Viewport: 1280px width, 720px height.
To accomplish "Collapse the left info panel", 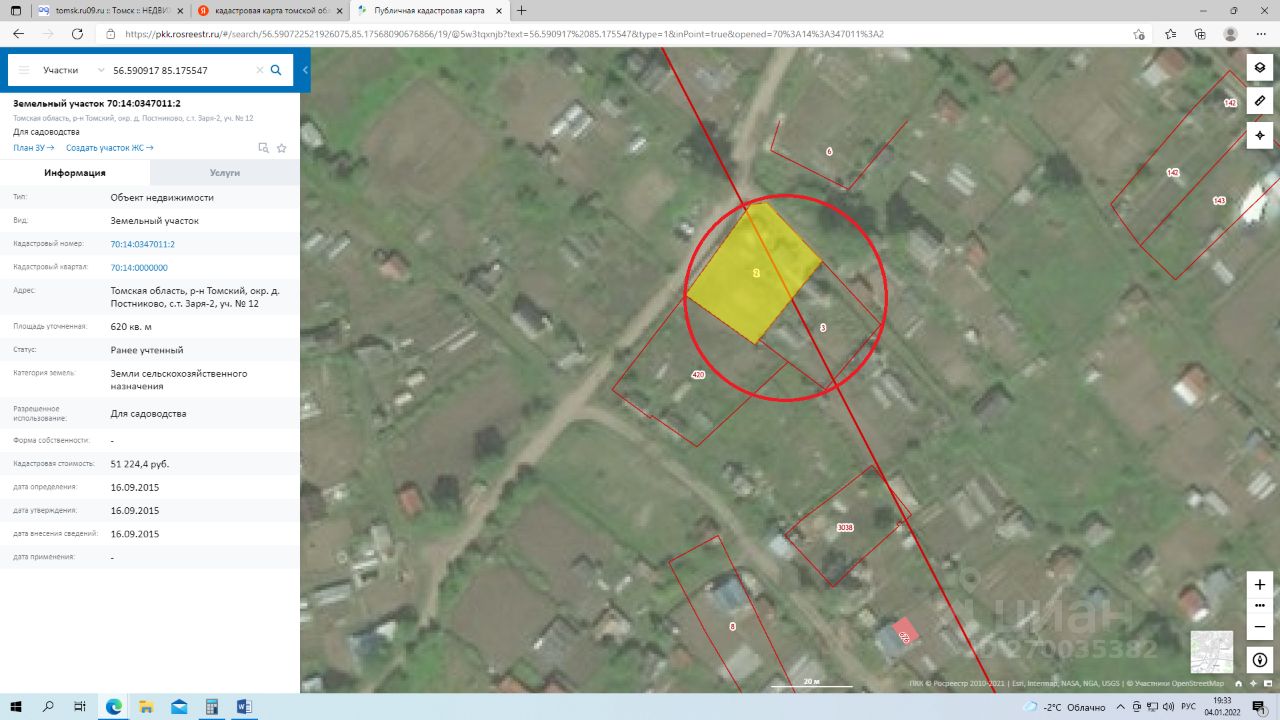I will pyautogui.click(x=305, y=71).
